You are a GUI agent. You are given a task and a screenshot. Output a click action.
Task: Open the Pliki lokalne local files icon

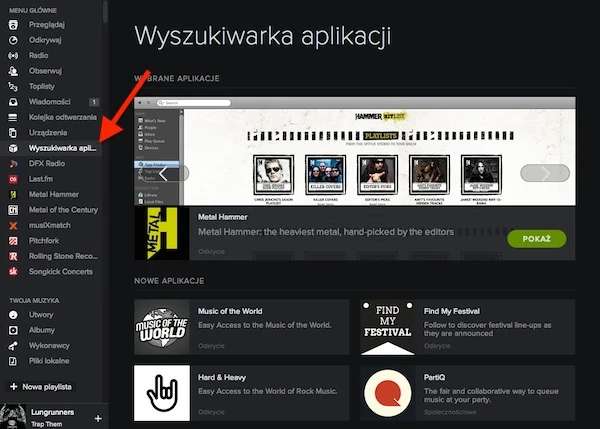(x=13, y=361)
